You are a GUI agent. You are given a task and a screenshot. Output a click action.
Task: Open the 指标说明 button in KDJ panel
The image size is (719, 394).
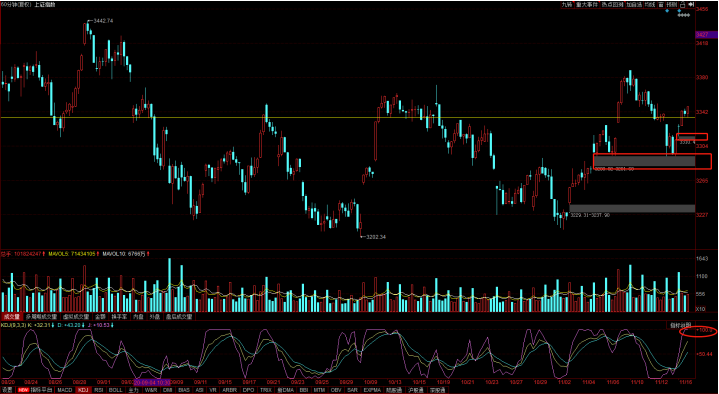coord(680,325)
